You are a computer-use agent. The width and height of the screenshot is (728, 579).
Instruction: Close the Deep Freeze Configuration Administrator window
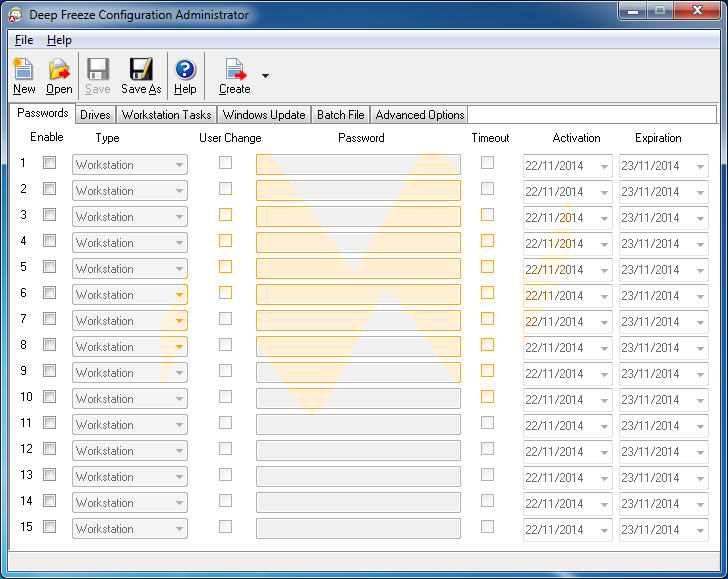(697, 11)
